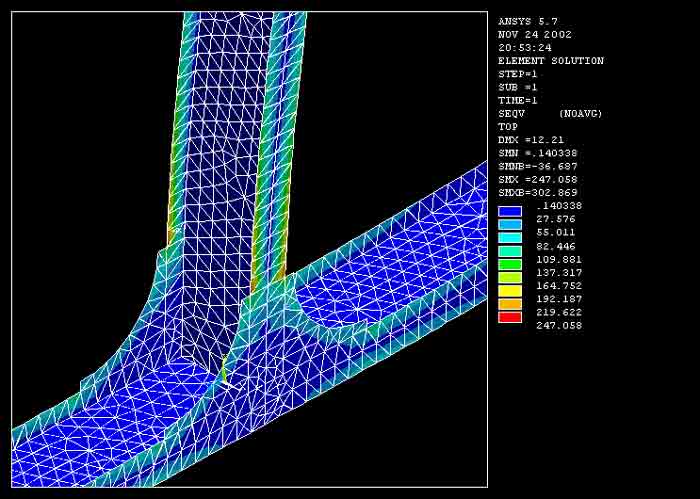Click the date NOV 24 2002
700x499 pixels.
click(x=535, y=34)
